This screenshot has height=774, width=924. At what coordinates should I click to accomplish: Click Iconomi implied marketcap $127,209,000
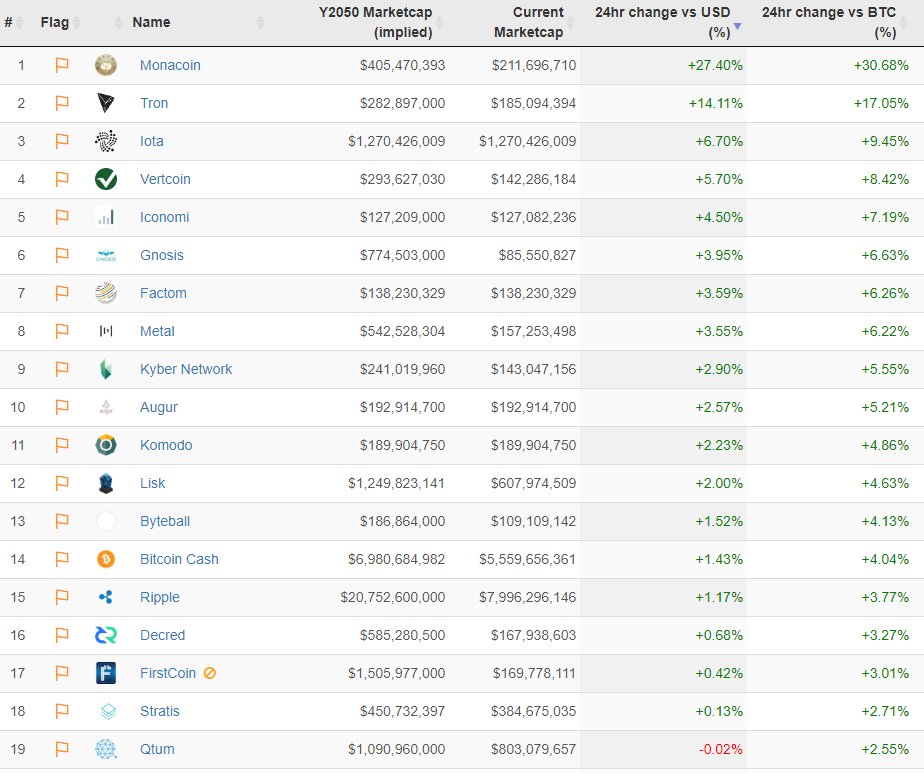(402, 217)
